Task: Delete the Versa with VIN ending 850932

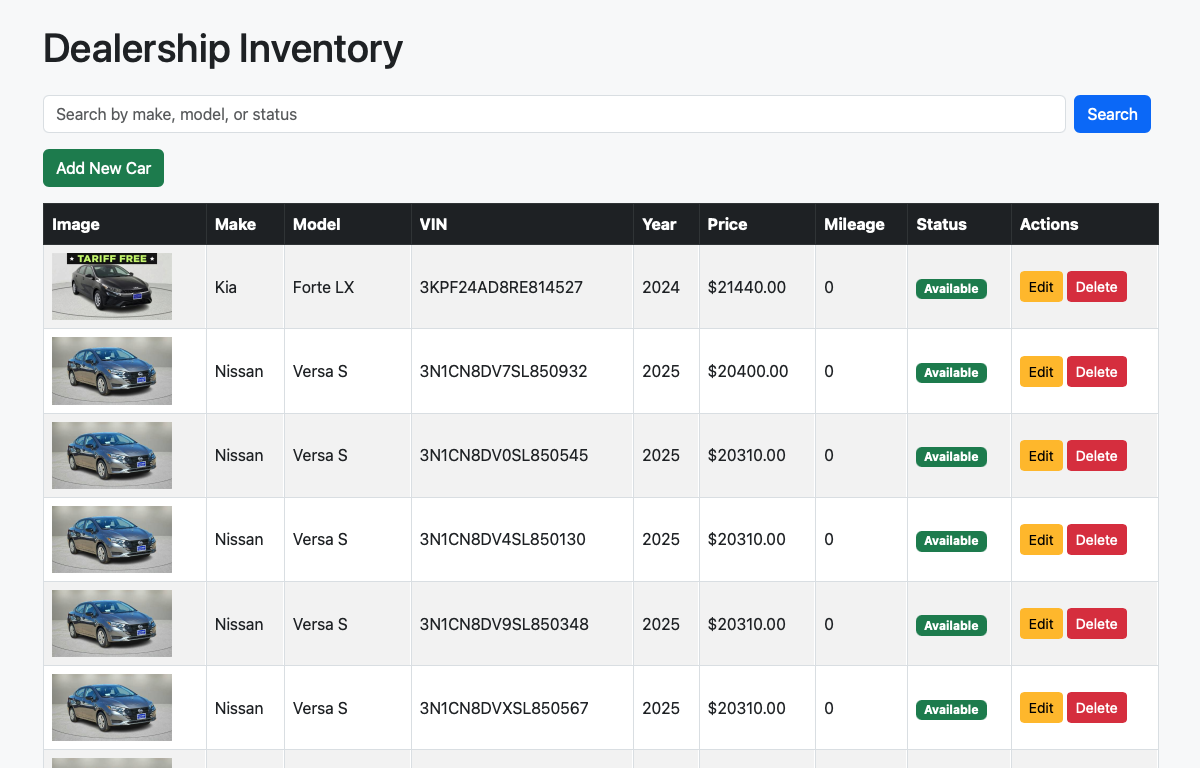Action: tap(1096, 372)
